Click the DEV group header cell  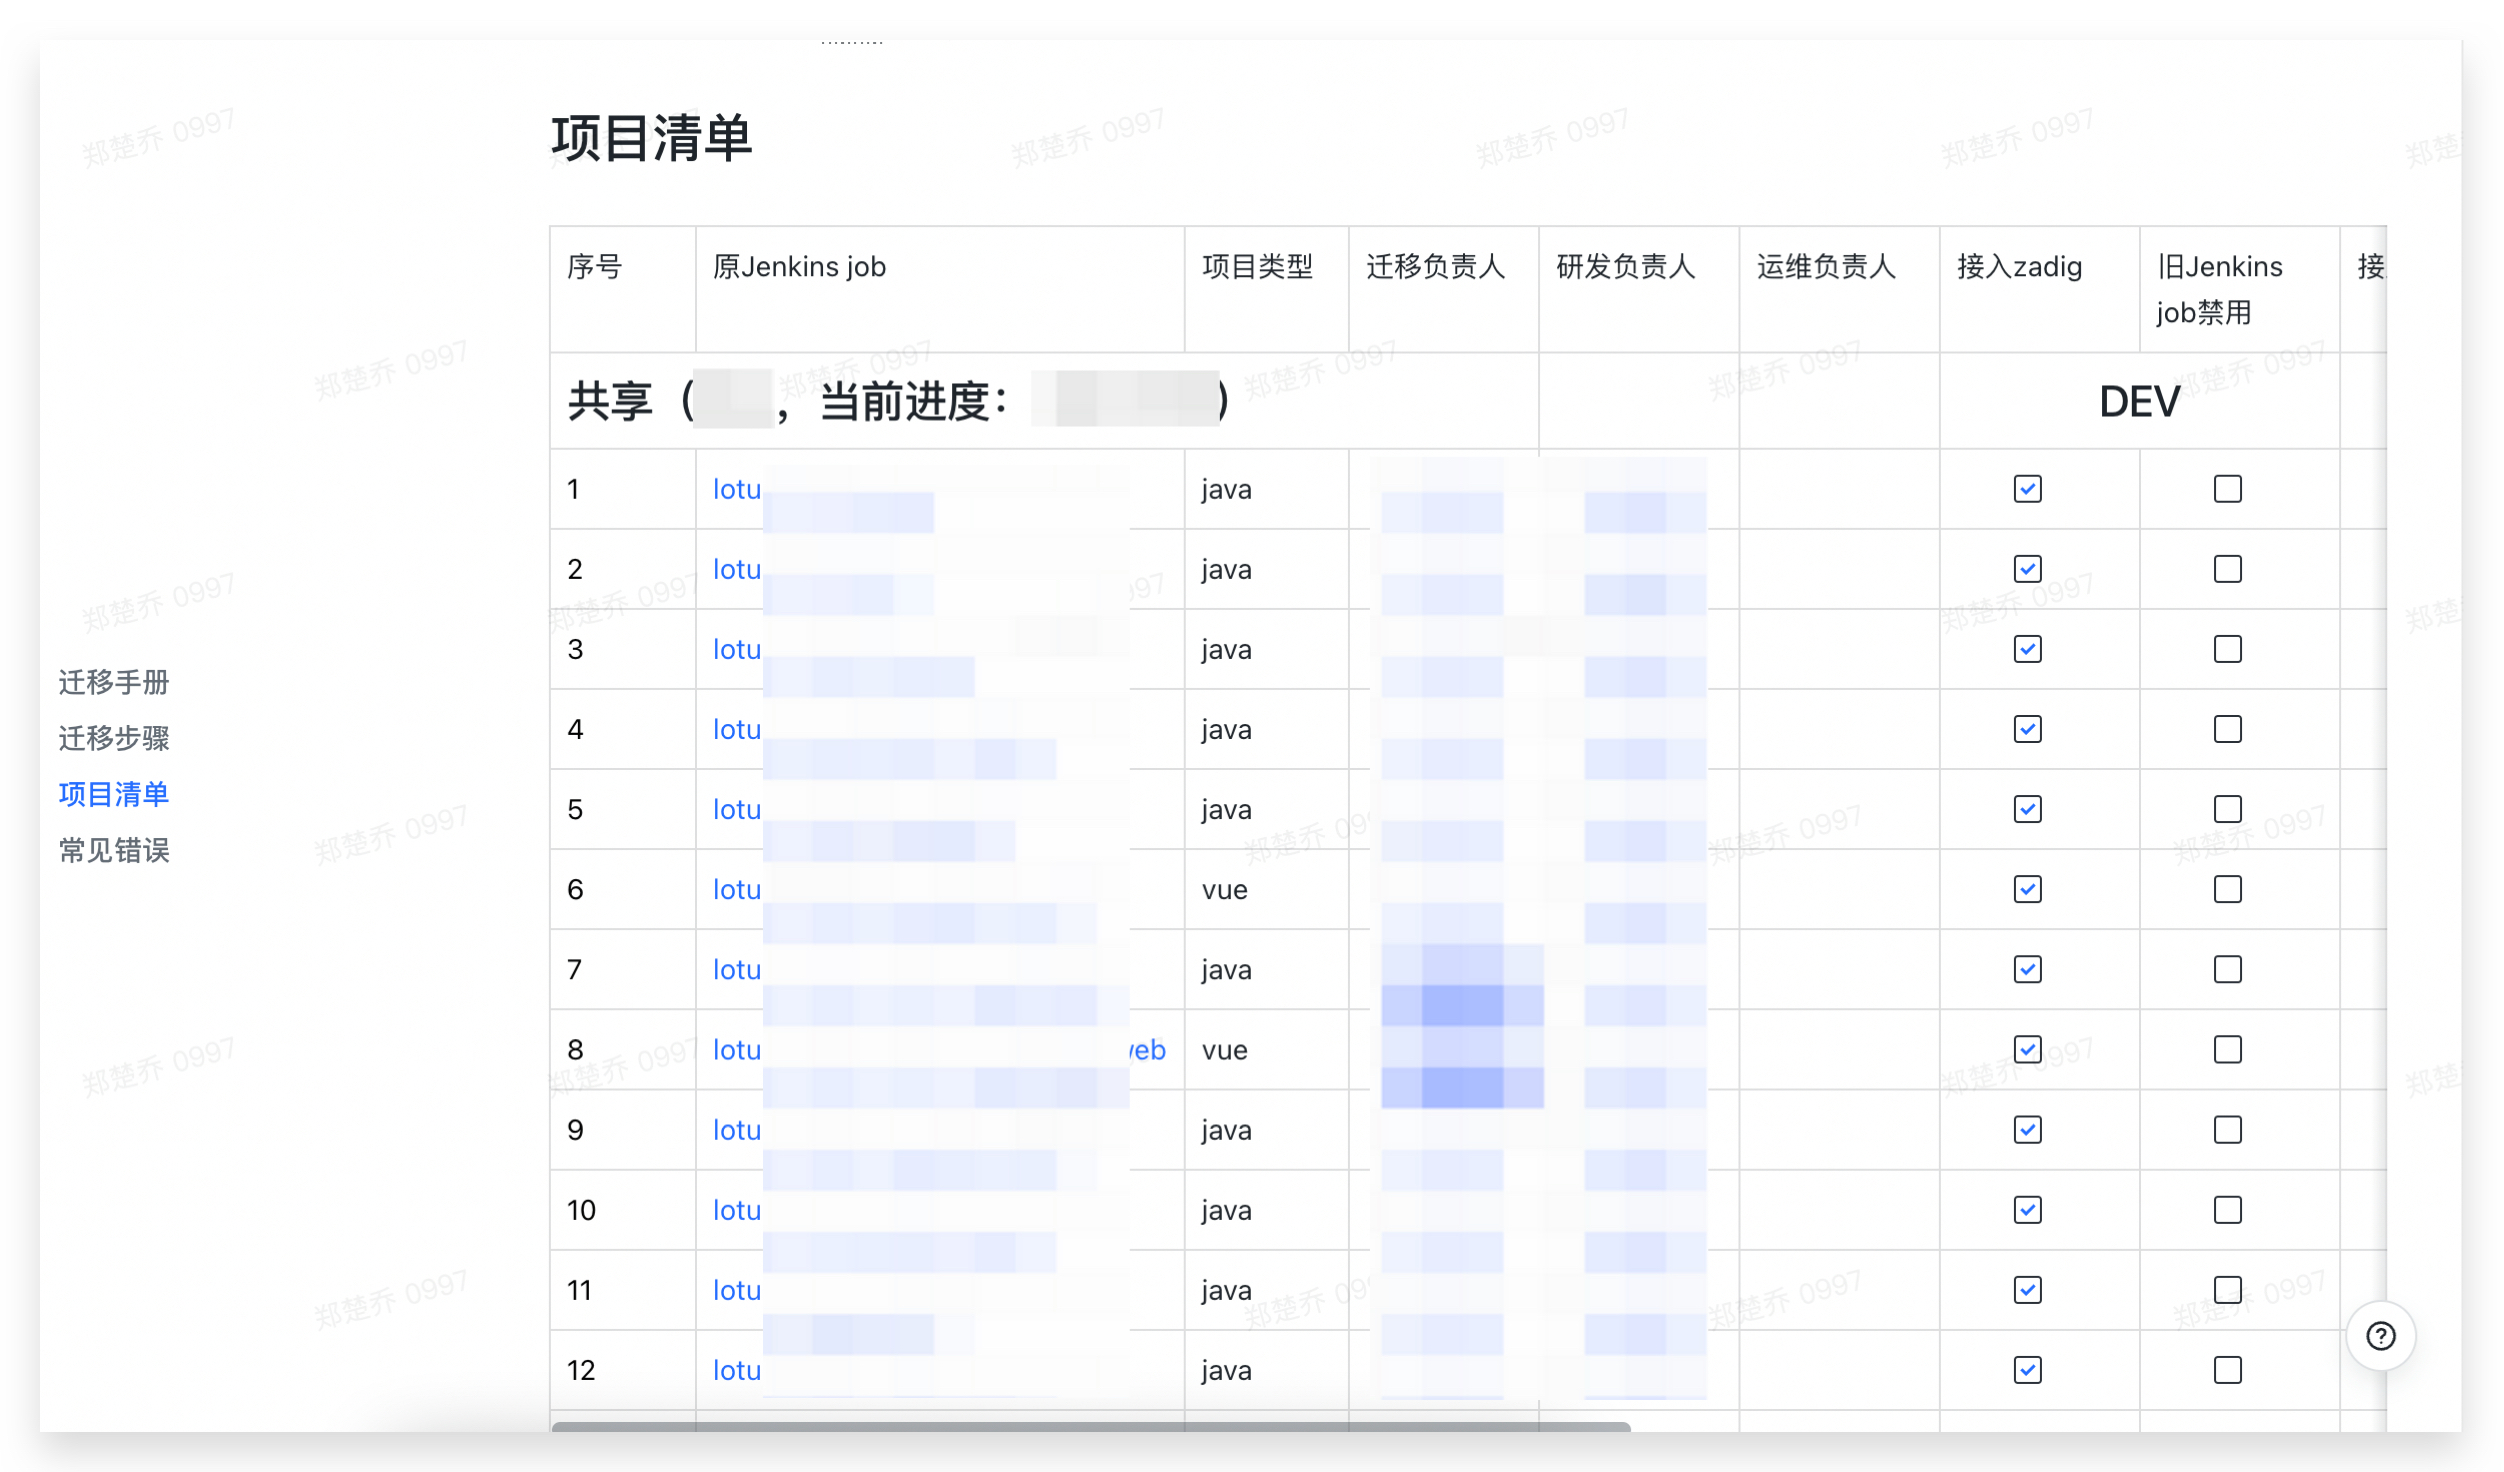(2138, 402)
